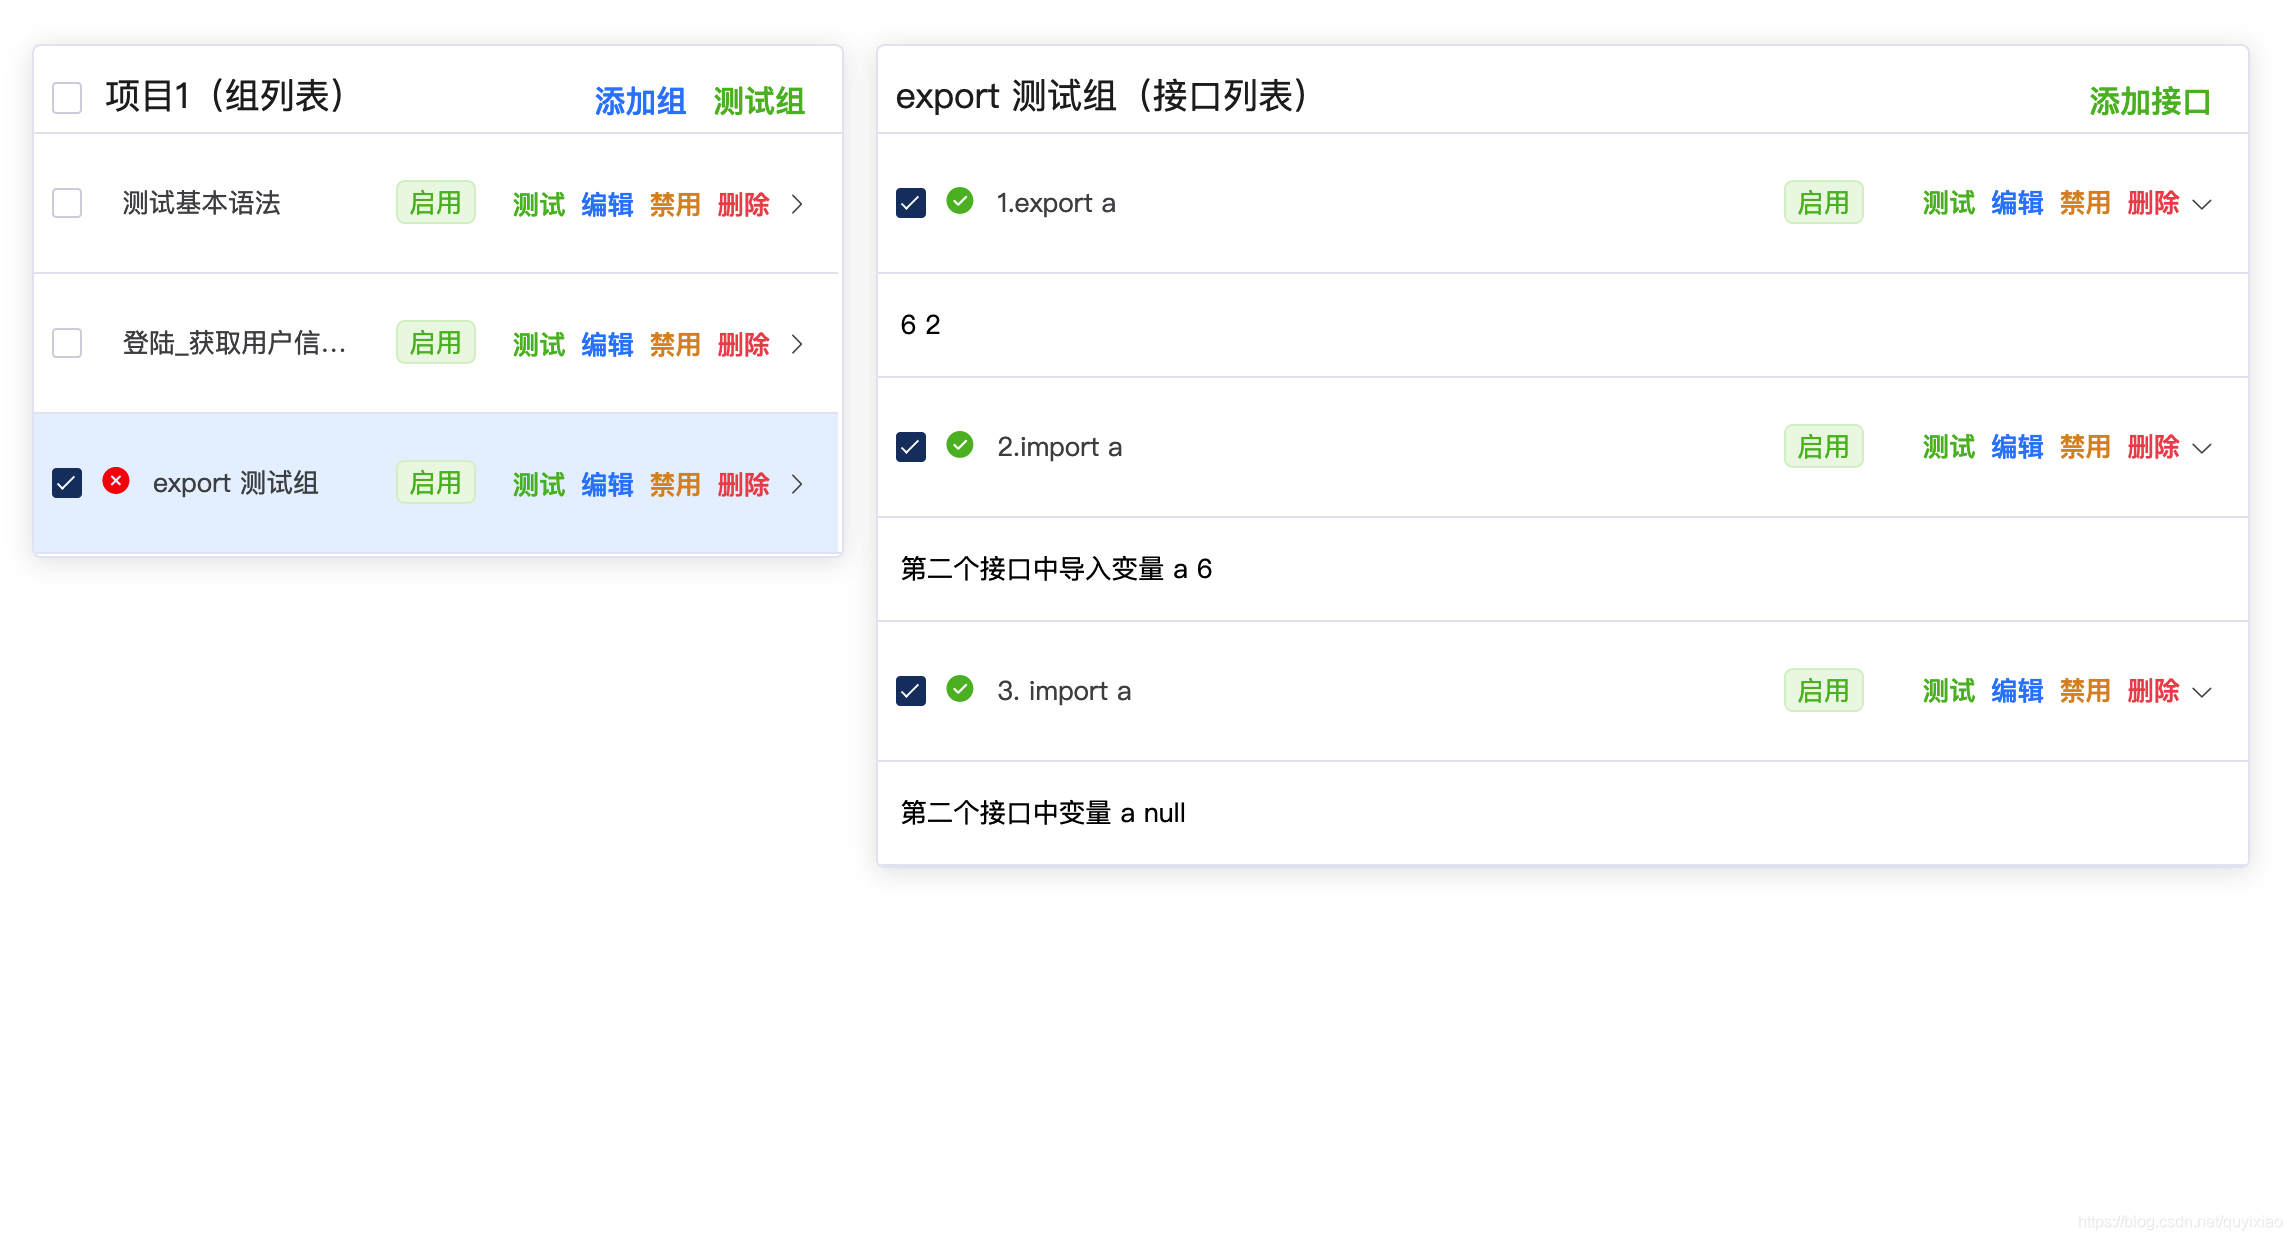The image size is (2292, 1240).
Task: Click 编辑 for 测试基本语法 group
Action: coord(607,204)
